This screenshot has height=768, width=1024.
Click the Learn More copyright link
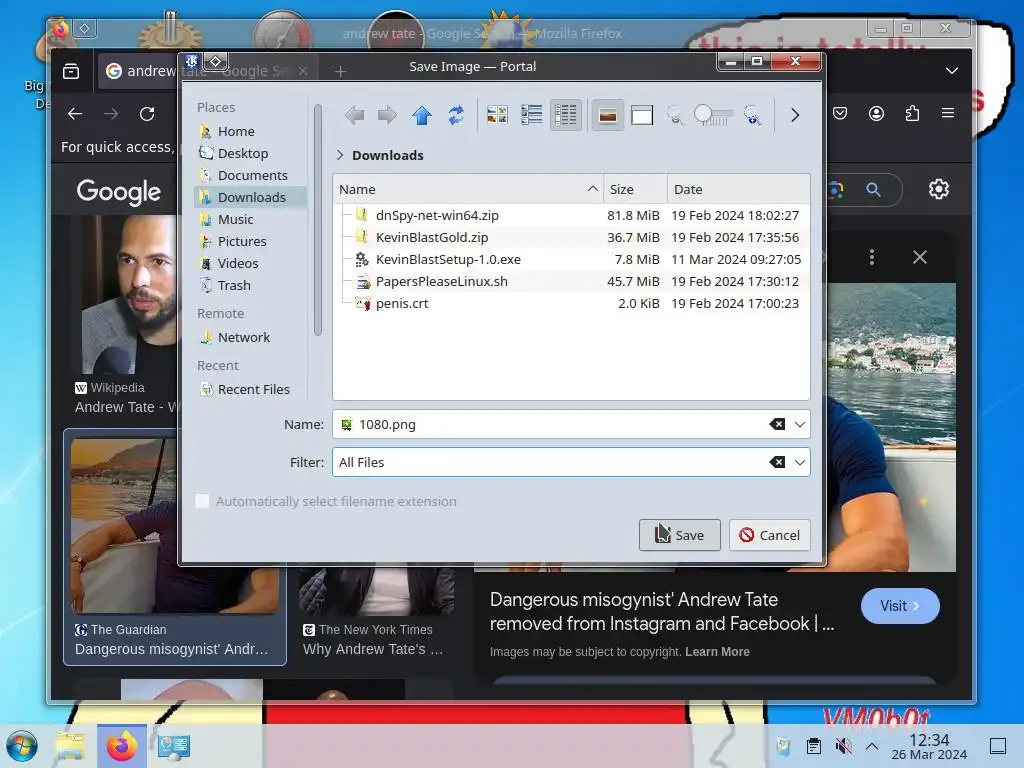click(717, 652)
